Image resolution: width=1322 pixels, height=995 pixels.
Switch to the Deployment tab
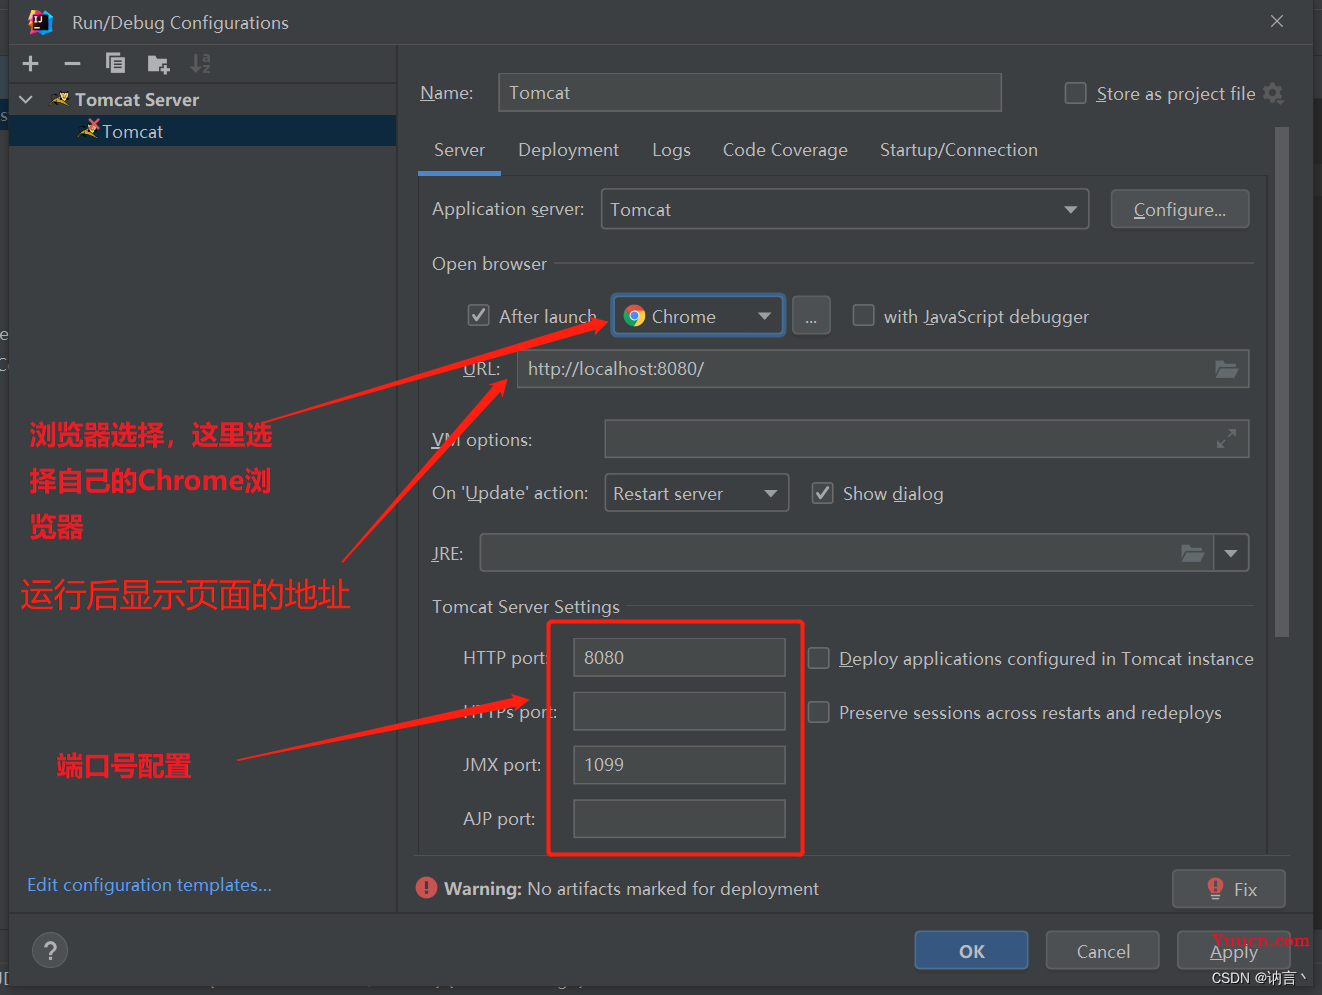point(568,150)
